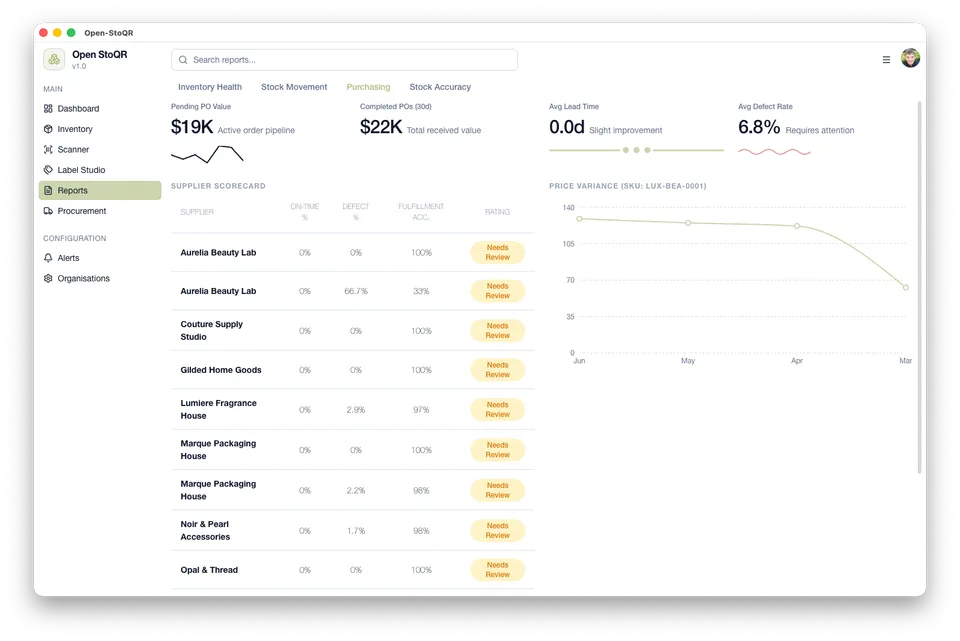Click the Alerts bell icon
Viewport: 960px width, 641px height.
click(48, 258)
